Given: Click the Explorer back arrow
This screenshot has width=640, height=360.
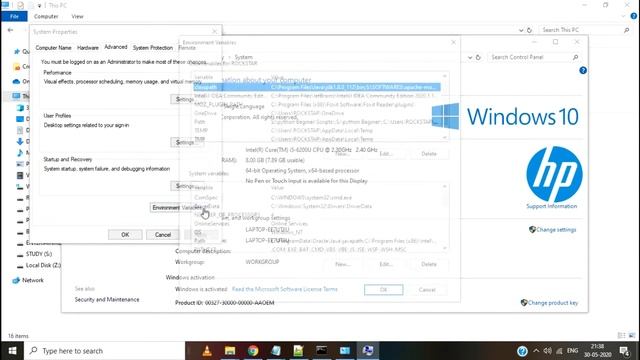Looking at the screenshot, I should [10, 30].
